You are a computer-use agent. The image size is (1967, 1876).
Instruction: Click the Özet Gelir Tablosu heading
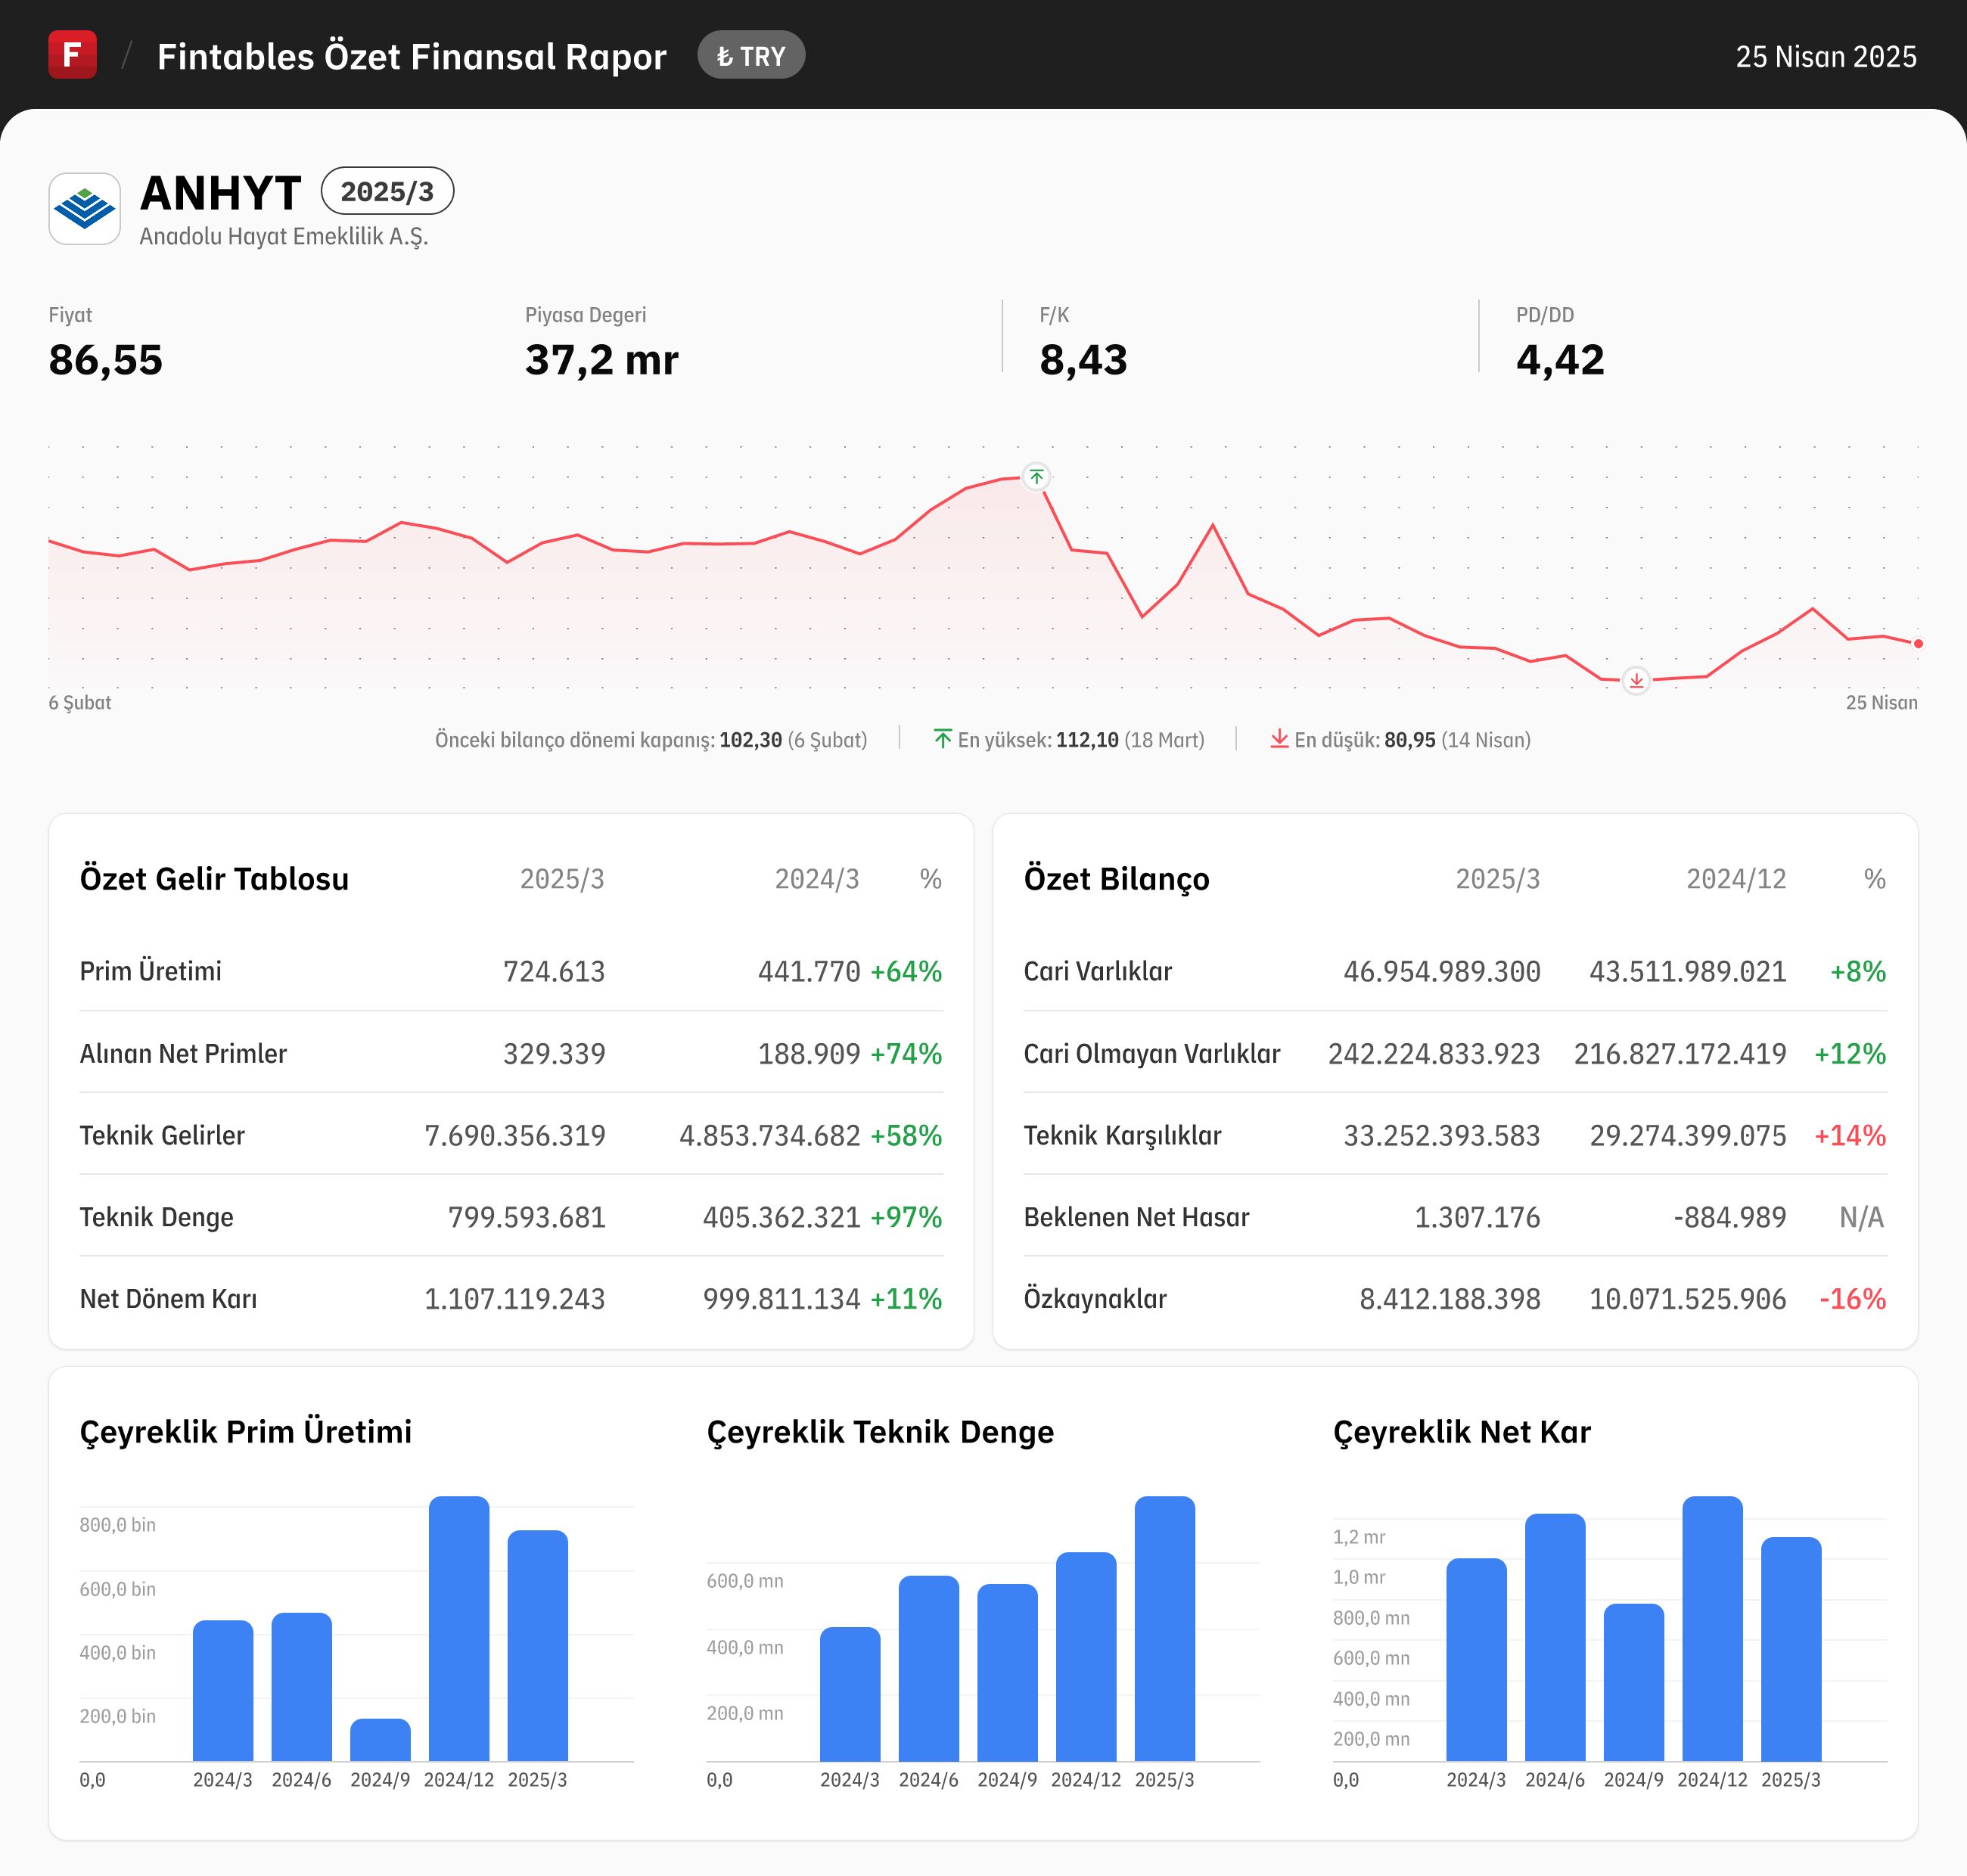tap(214, 879)
